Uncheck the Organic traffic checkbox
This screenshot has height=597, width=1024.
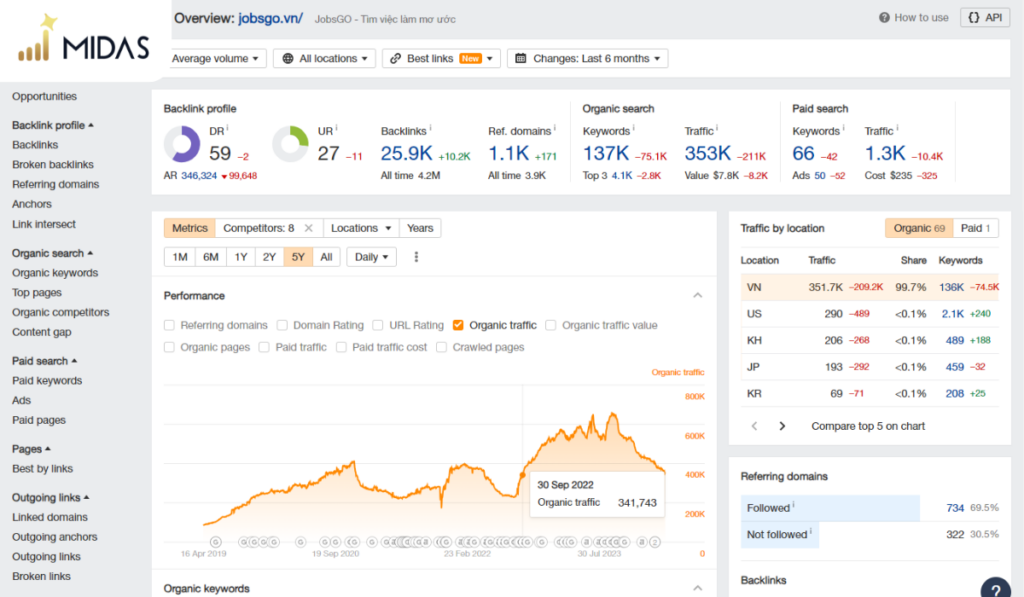tap(458, 325)
